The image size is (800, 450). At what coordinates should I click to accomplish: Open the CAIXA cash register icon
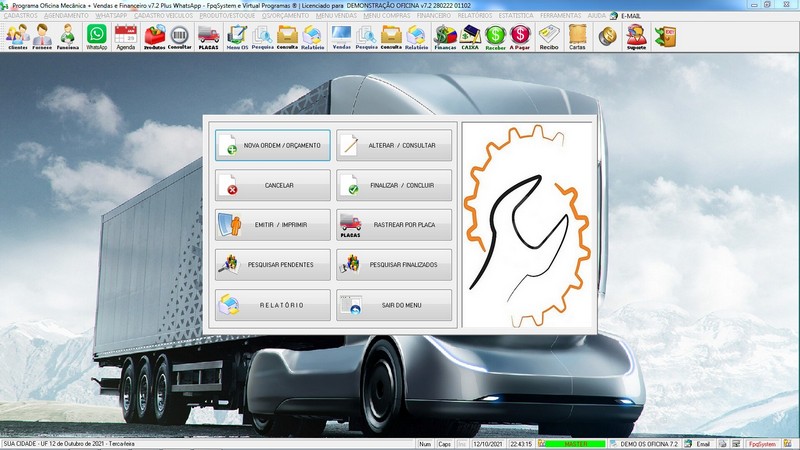pos(470,37)
